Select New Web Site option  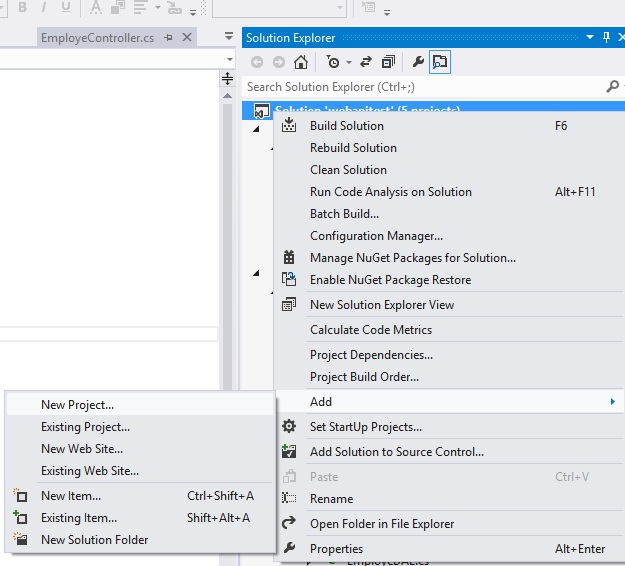[140, 448]
